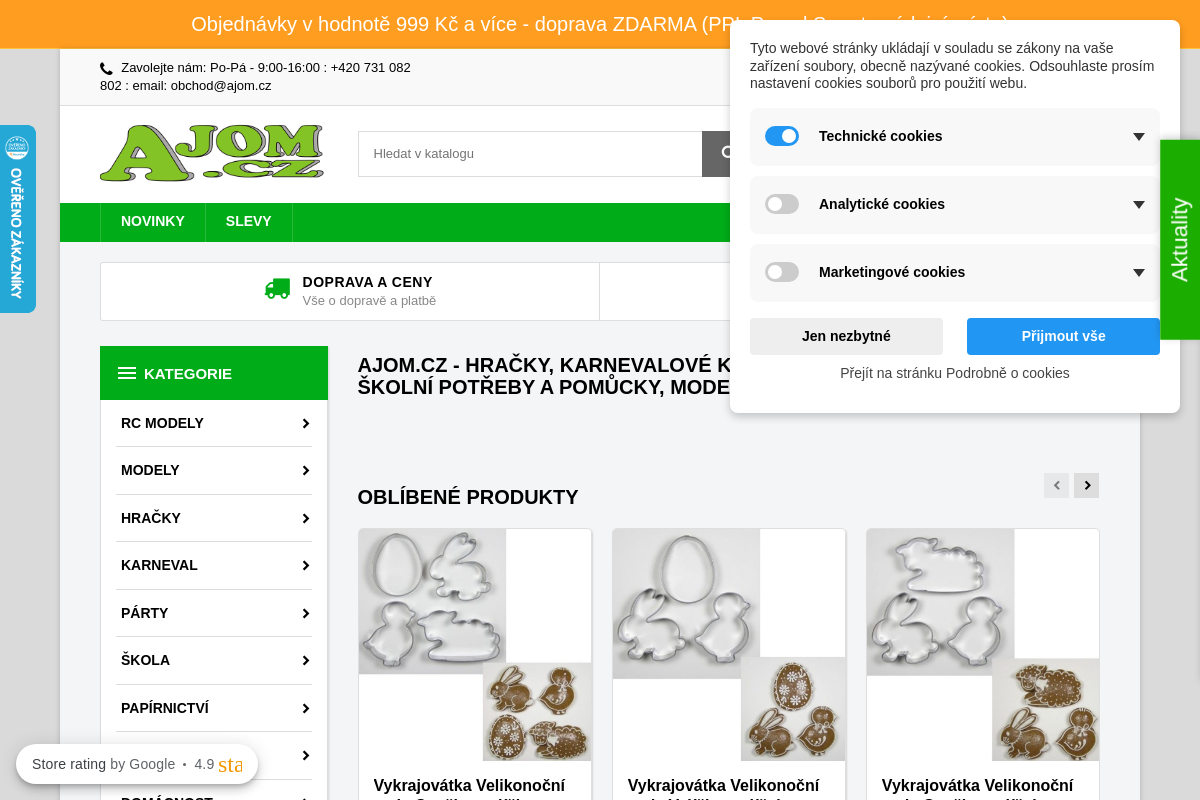Open the Podrobně o cookies page link
Viewport: 1200px width, 800px height.
click(x=955, y=373)
